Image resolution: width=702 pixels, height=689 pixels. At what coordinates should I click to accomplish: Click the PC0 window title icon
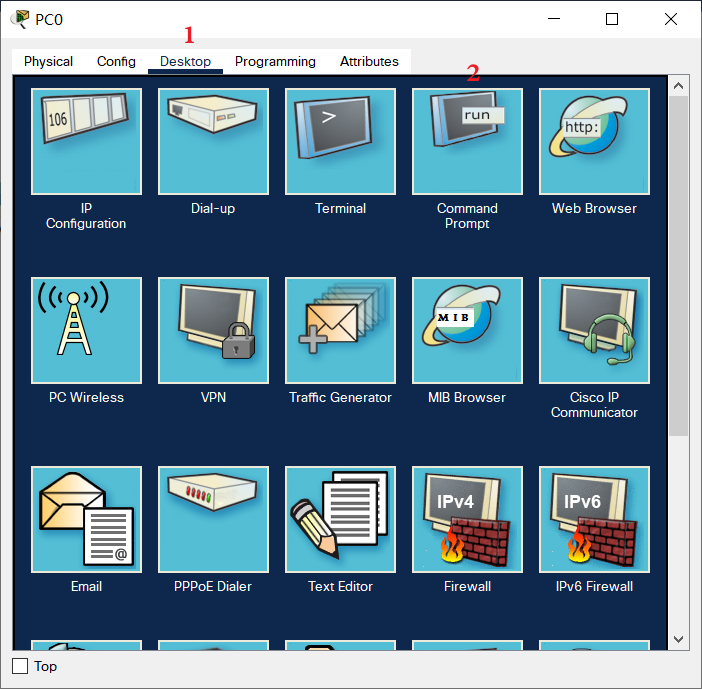point(20,19)
